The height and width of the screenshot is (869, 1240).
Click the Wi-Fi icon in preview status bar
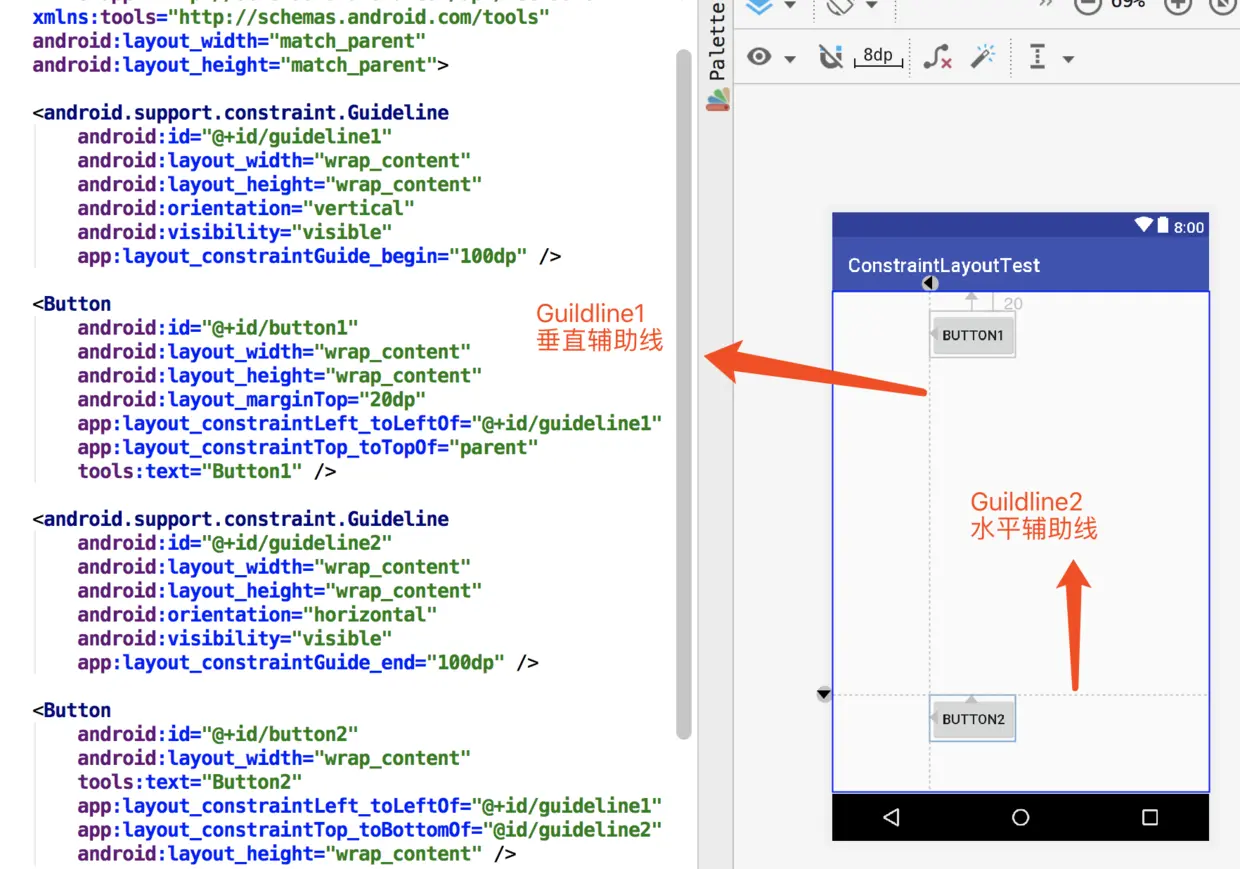(x=1144, y=225)
